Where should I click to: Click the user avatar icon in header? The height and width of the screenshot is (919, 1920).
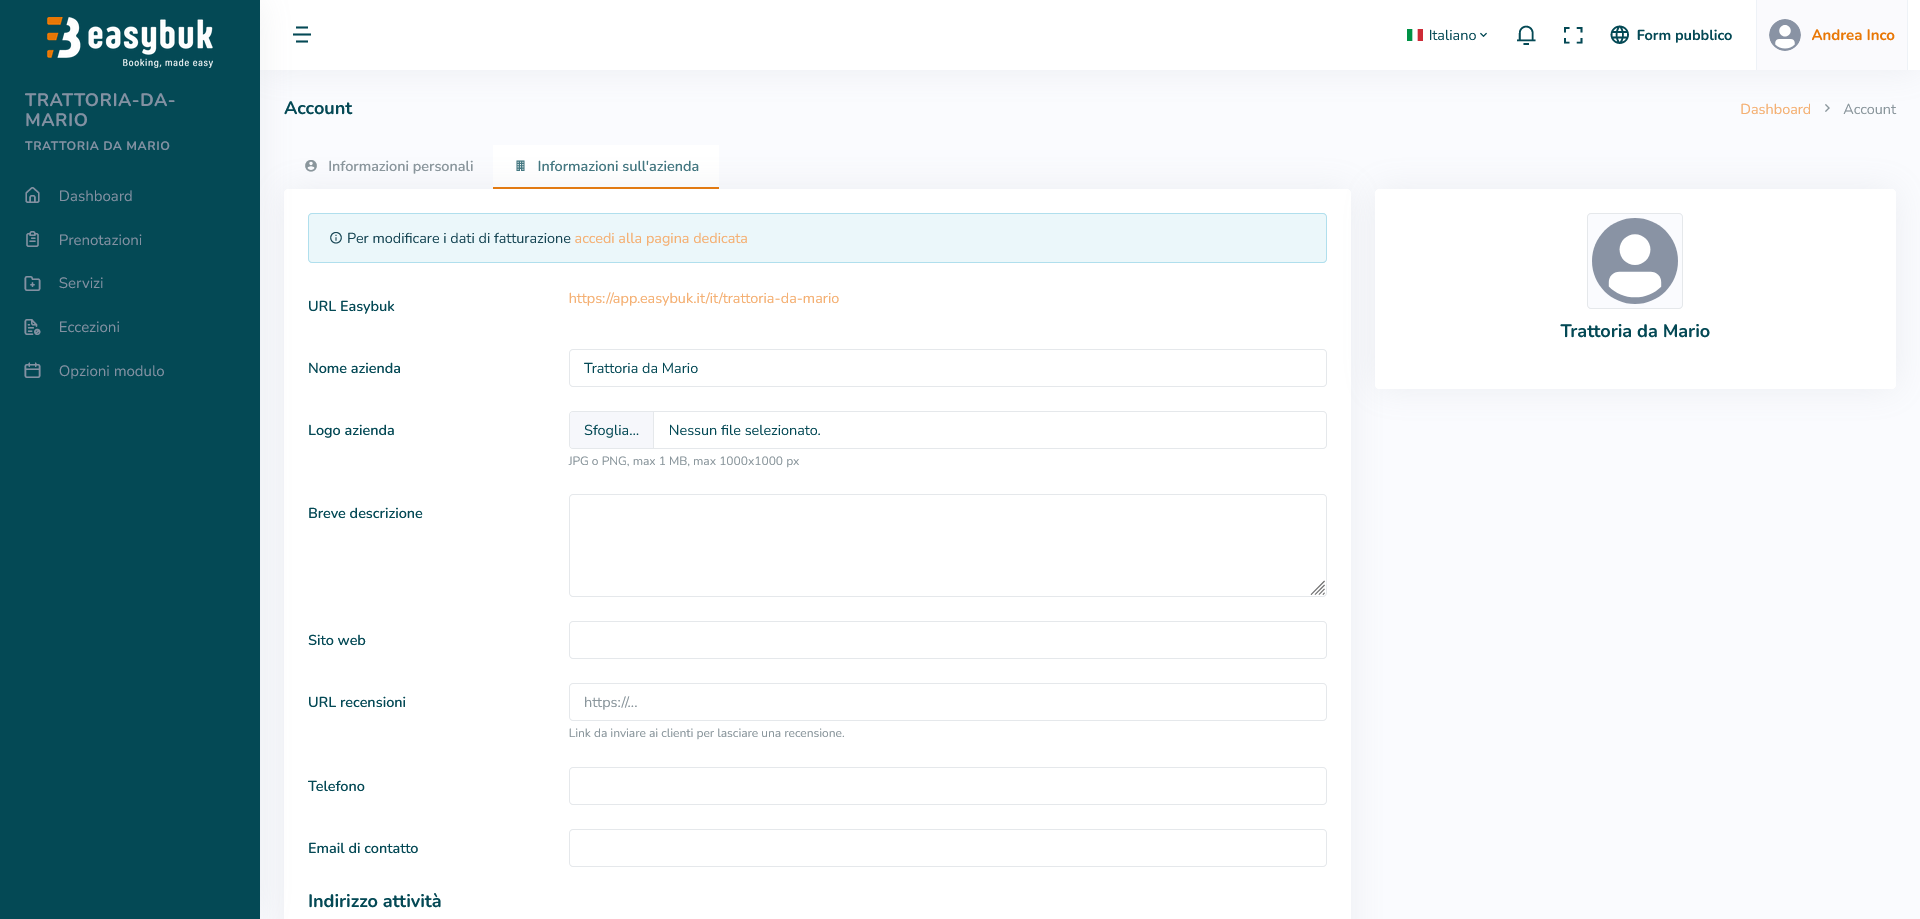[x=1785, y=35]
